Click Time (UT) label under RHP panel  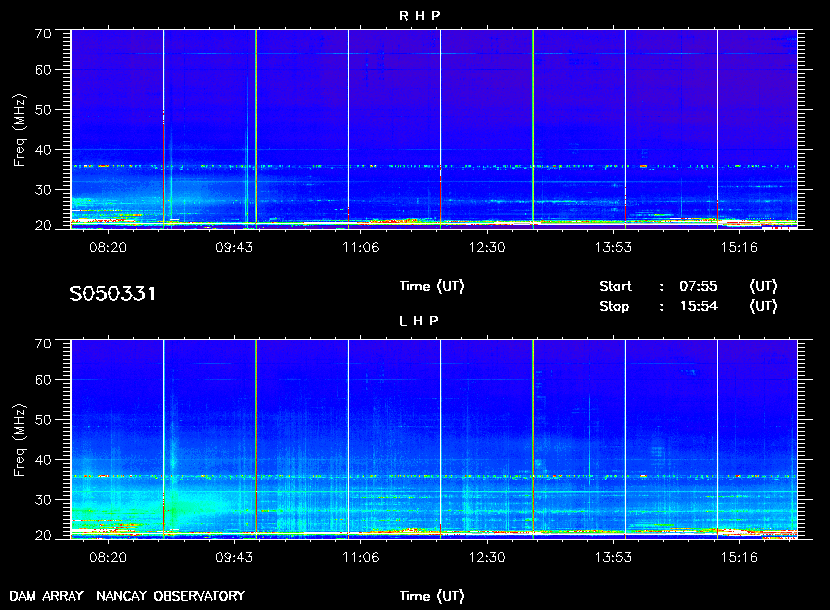432,286
